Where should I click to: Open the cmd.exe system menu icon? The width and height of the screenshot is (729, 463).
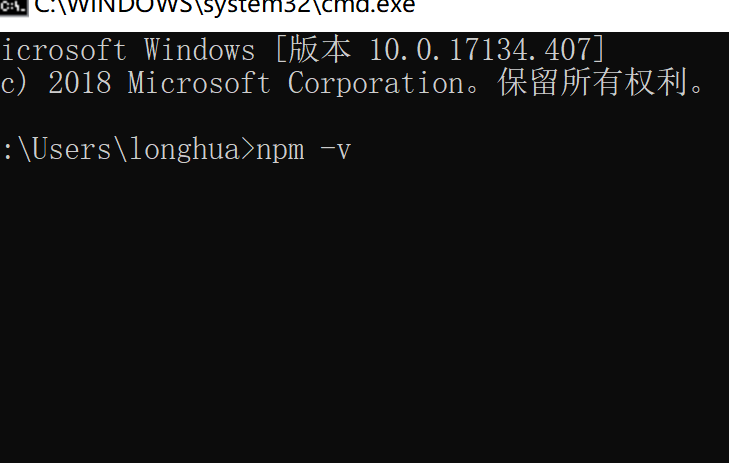pos(13,7)
